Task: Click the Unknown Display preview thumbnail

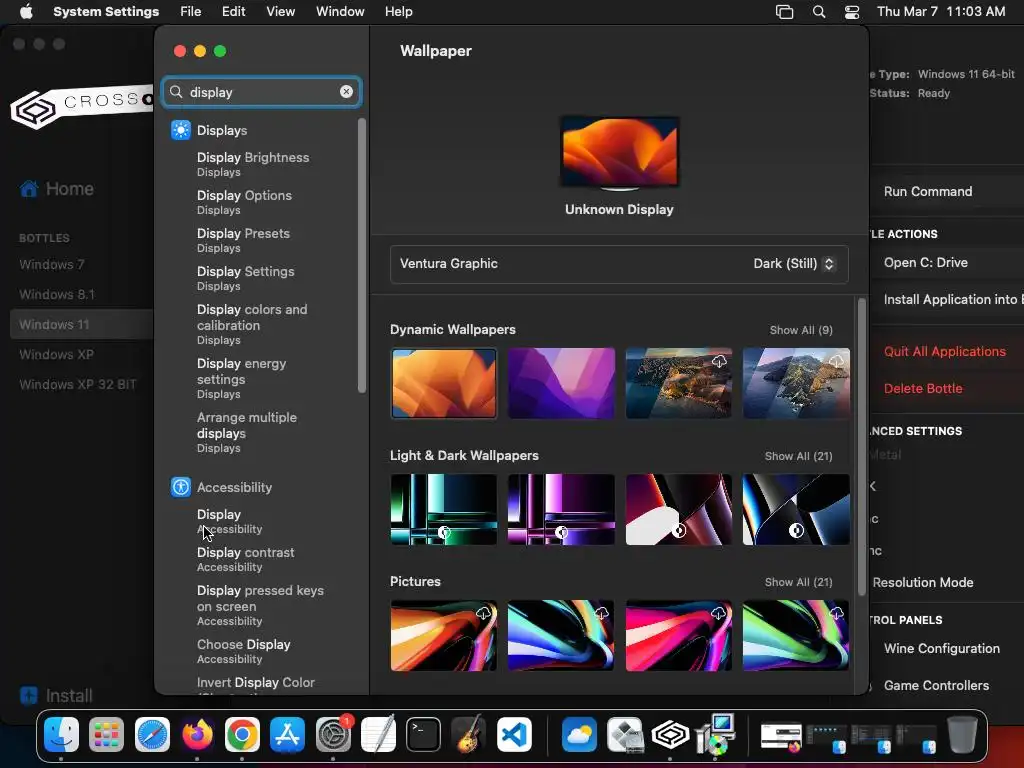Action: (620, 152)
